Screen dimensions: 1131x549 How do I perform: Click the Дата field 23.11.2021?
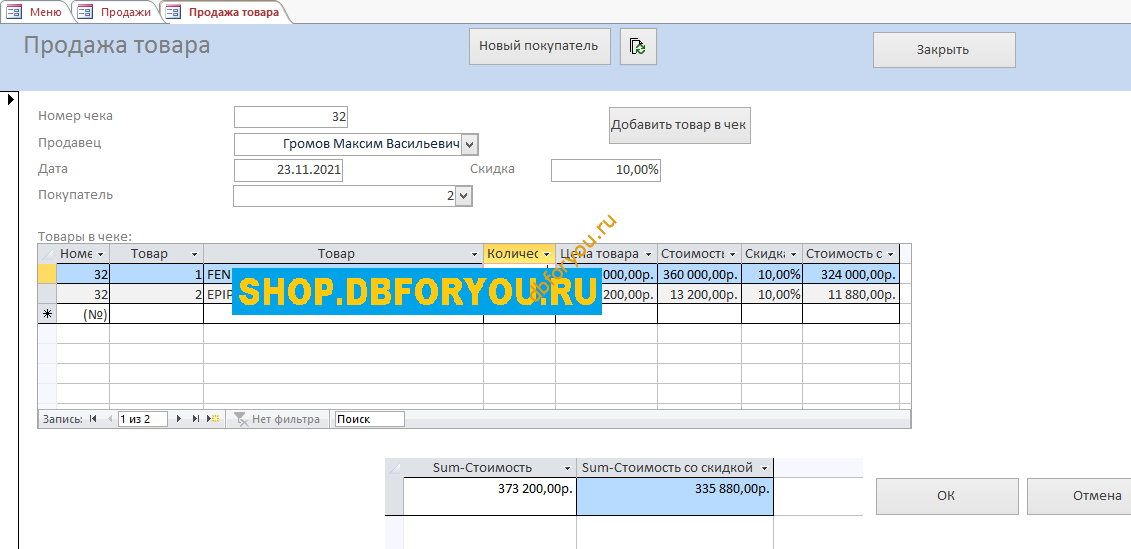pos(289,170)
